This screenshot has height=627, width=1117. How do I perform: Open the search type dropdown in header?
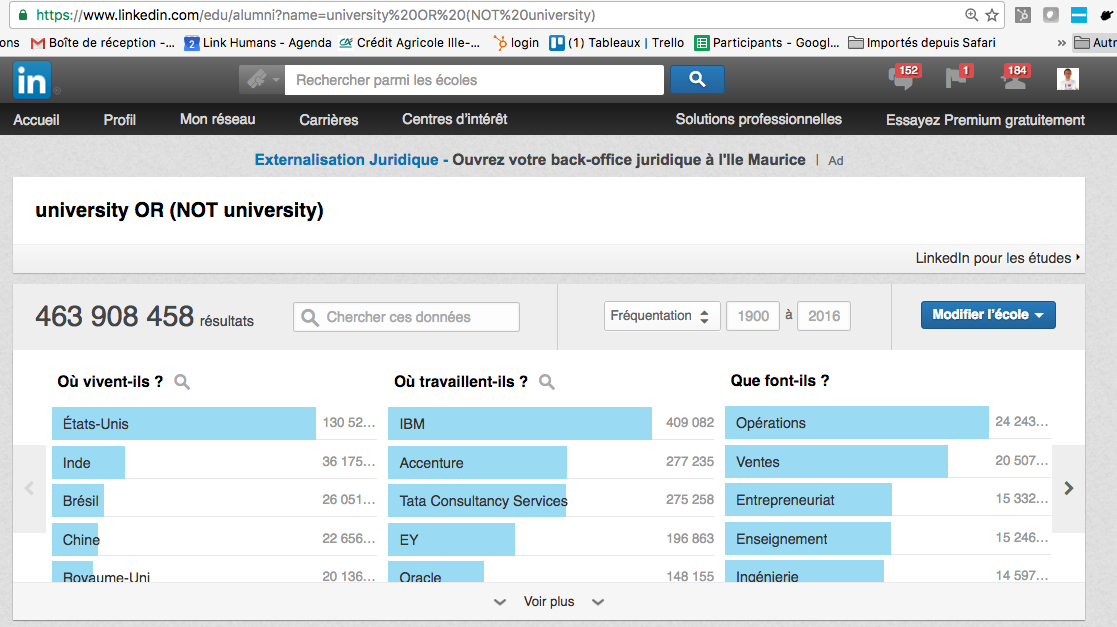pos(261,80)
